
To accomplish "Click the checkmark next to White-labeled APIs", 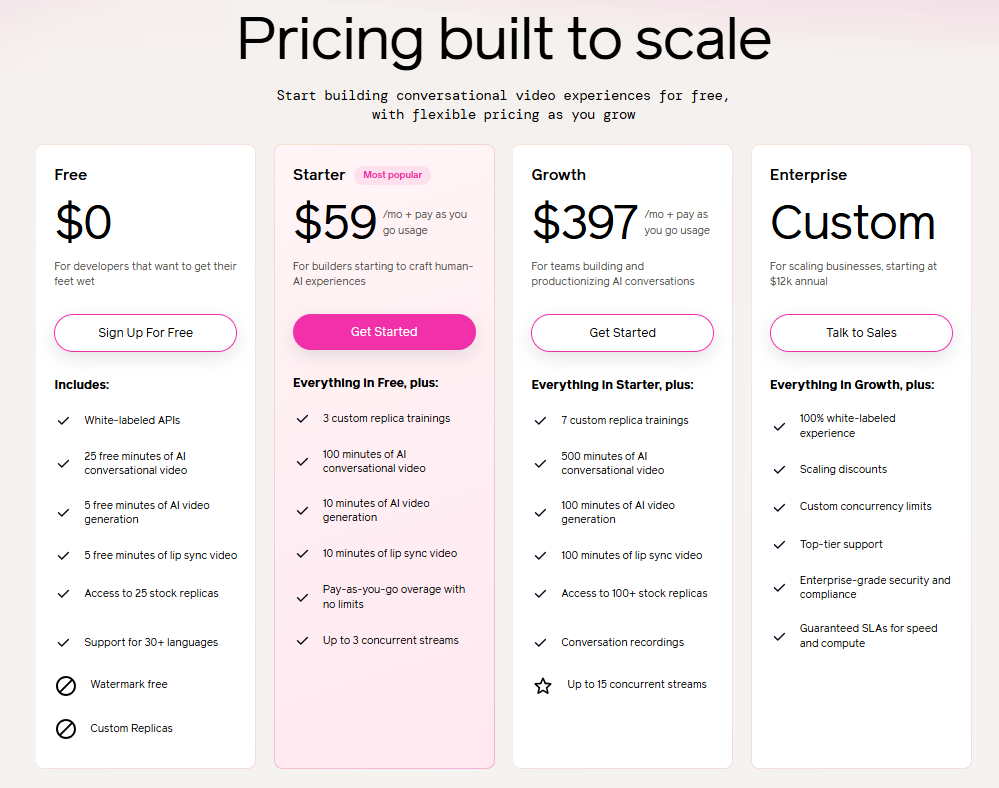I will coord(64,420).
